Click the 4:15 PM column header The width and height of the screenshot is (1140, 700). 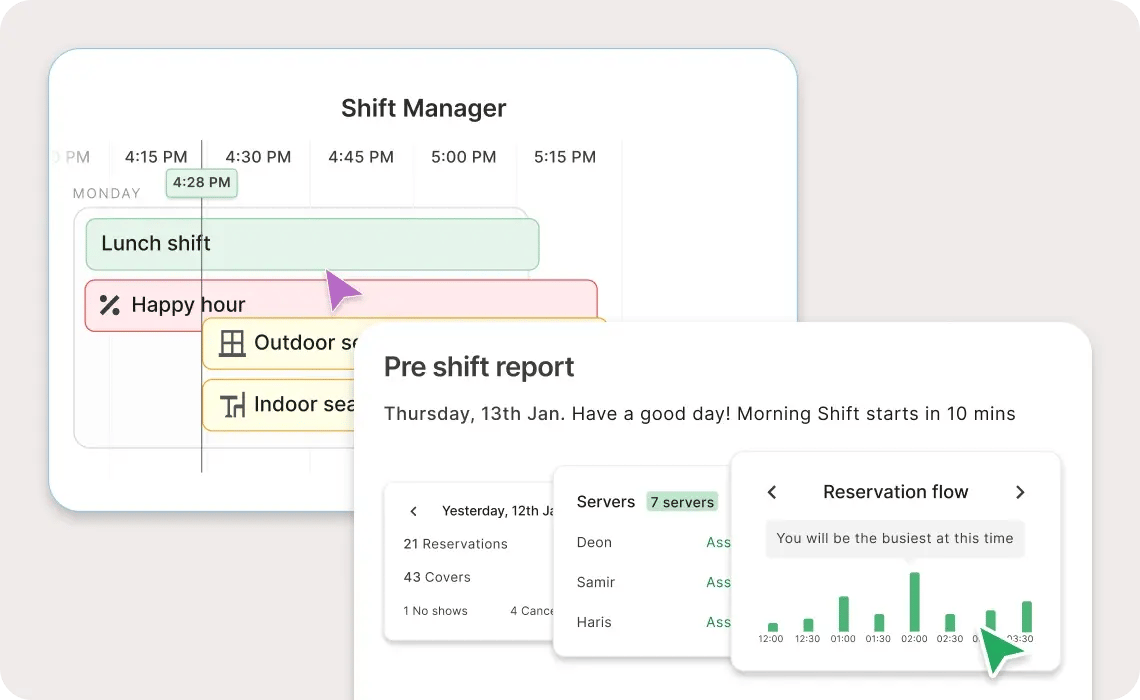point(156,157)
